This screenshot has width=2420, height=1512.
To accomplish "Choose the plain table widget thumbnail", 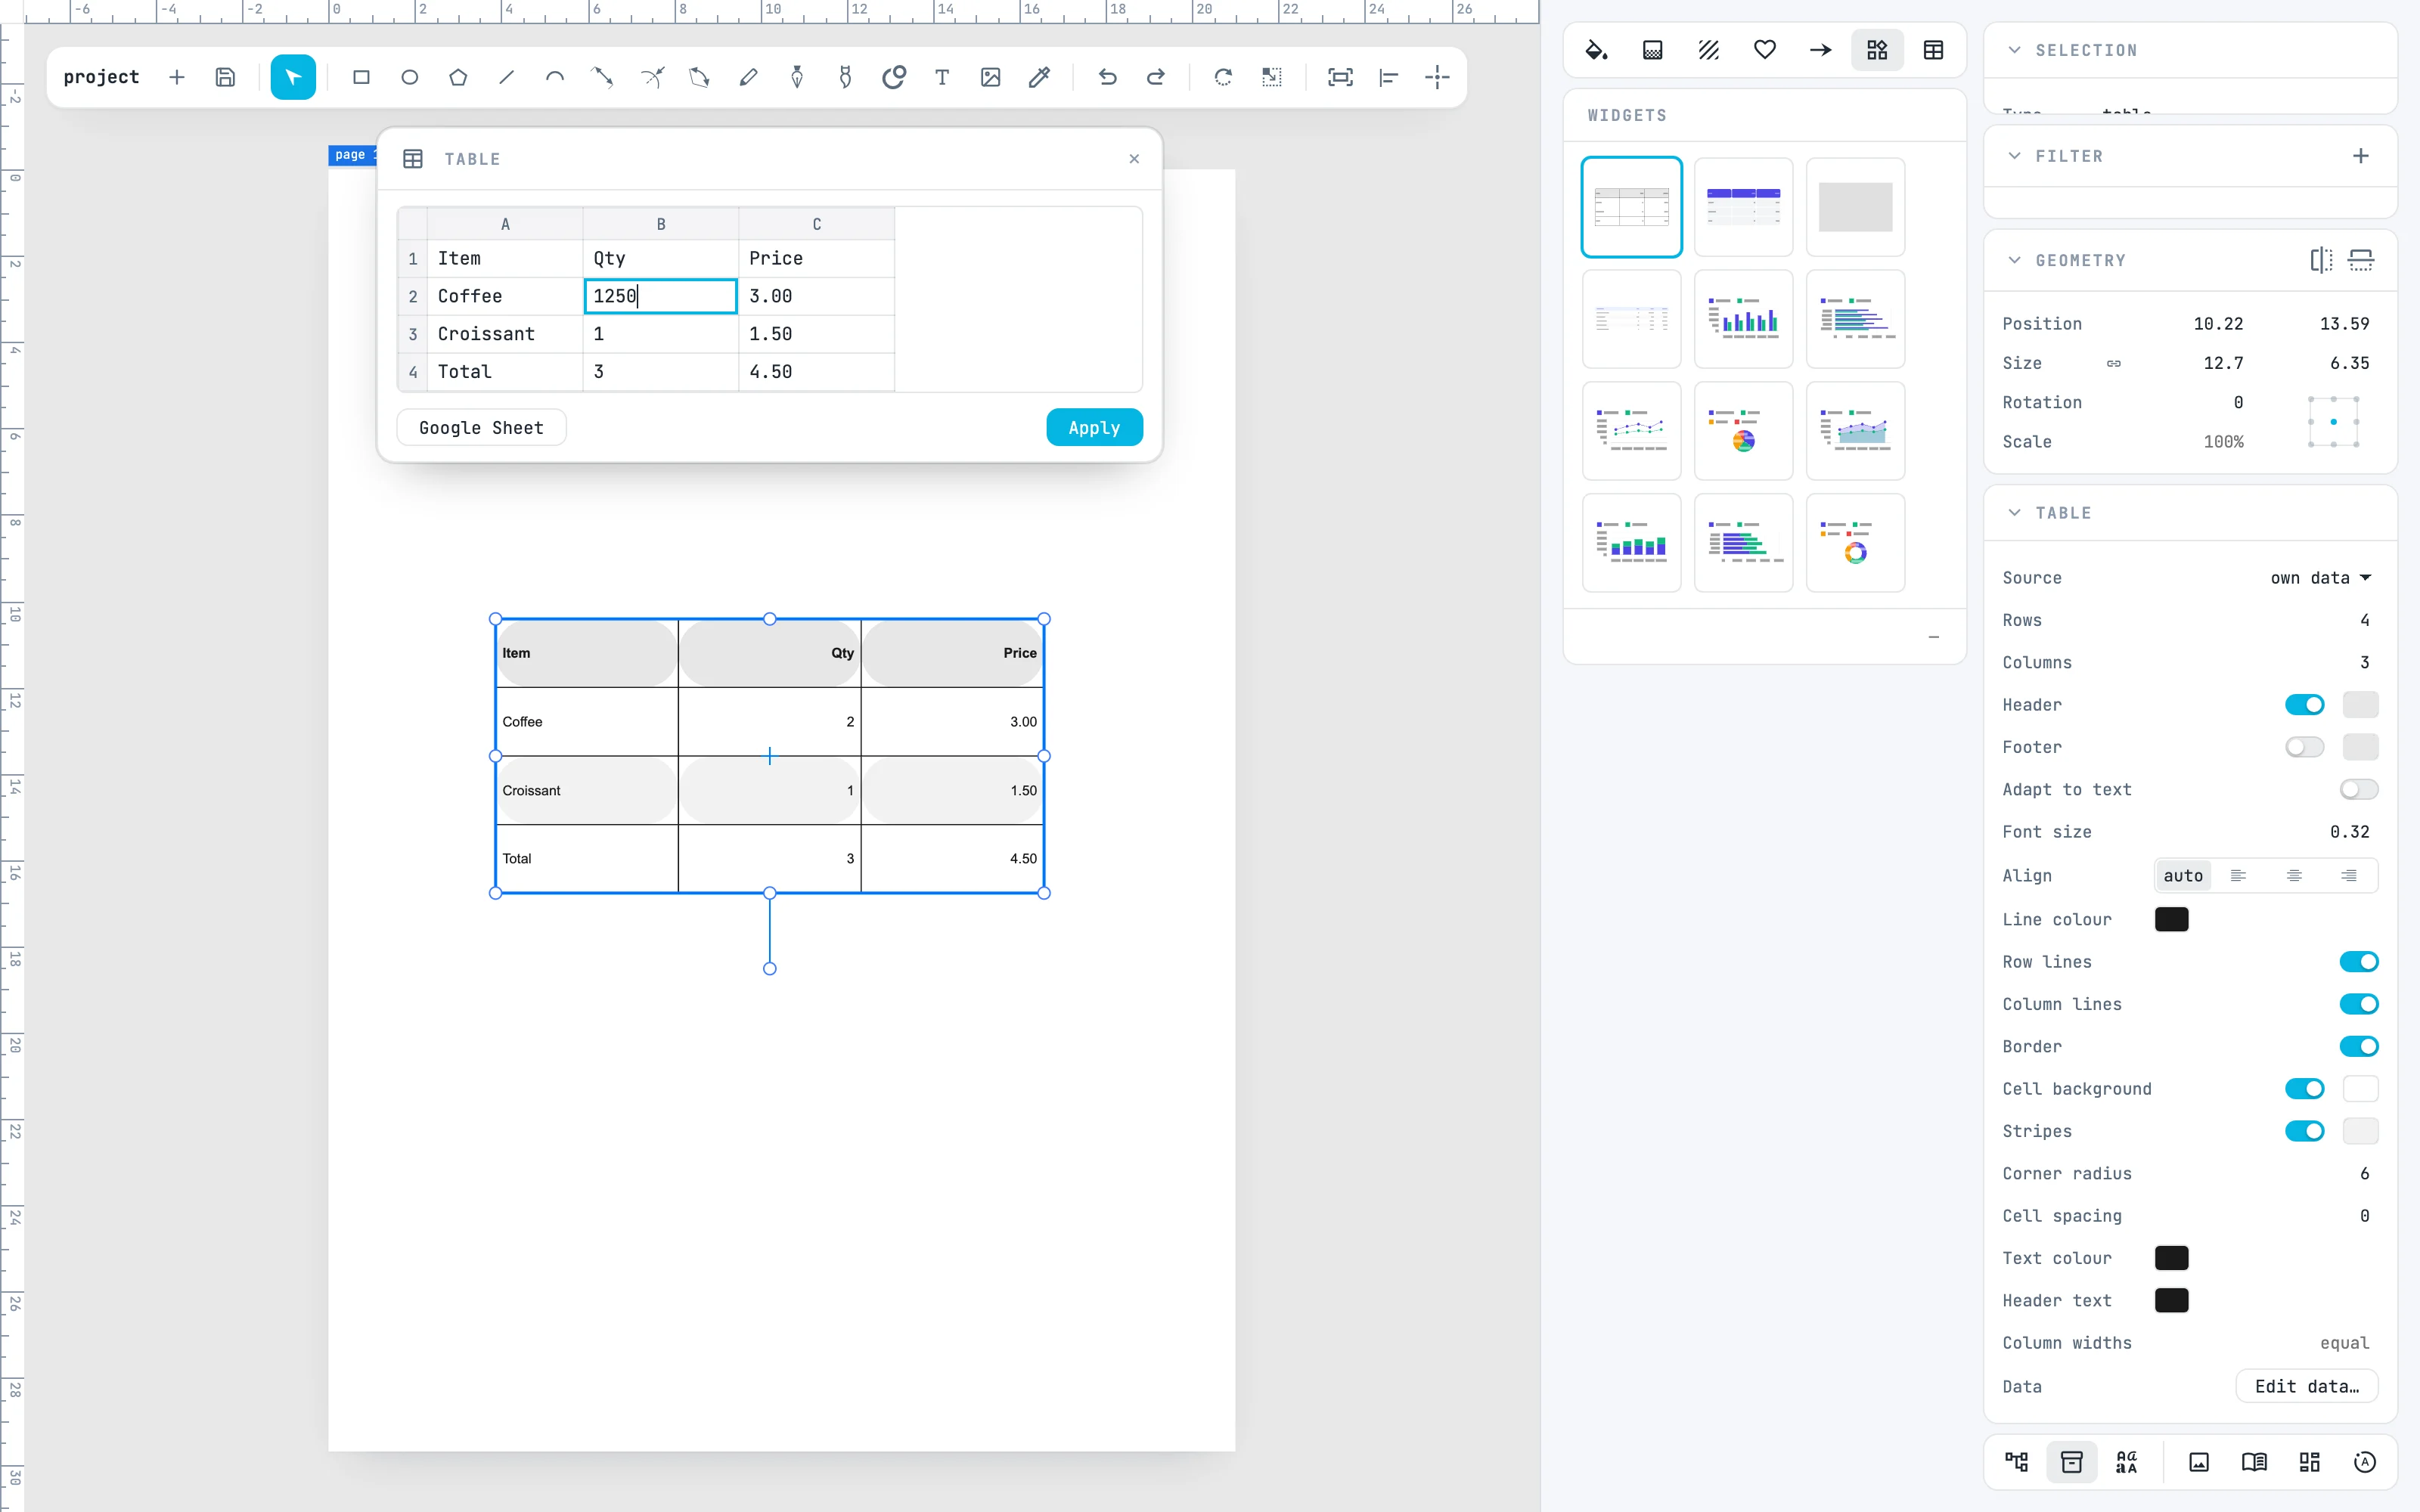I will (x=1631, y=207).
